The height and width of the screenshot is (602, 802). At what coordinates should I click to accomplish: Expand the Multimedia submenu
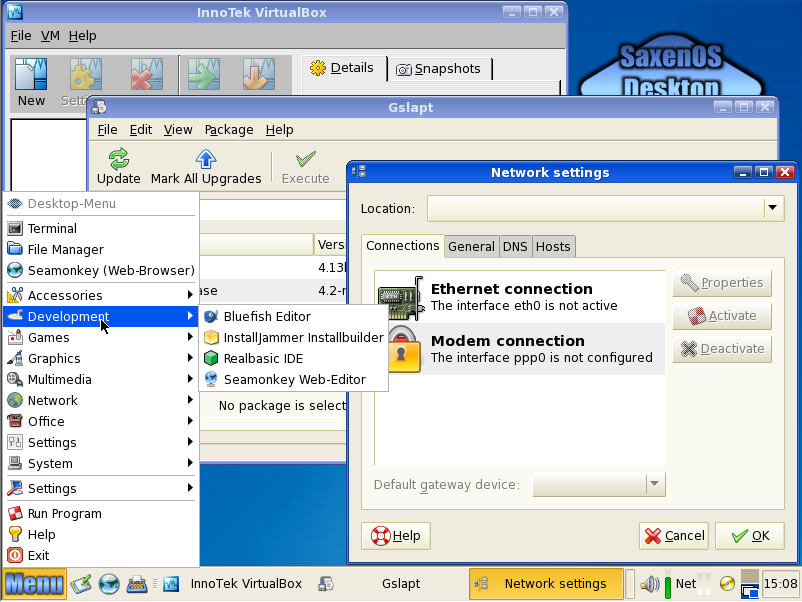pyautogui.click(x=101, y=380)
